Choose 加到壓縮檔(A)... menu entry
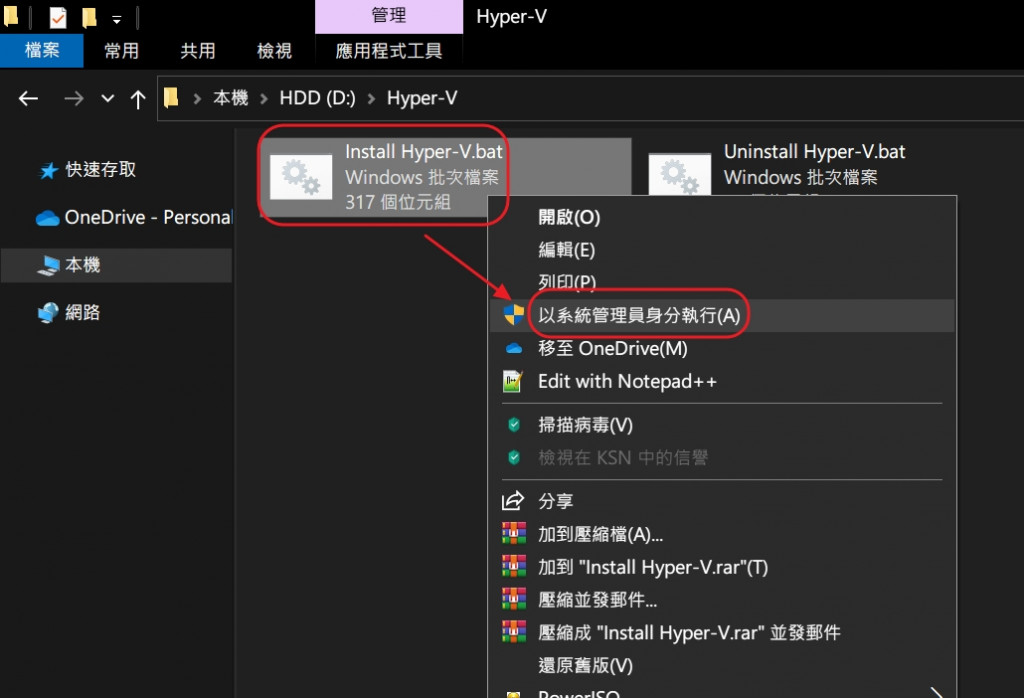Image resolution: width=1024 pixels, height=698 pixels. point(722,534)
